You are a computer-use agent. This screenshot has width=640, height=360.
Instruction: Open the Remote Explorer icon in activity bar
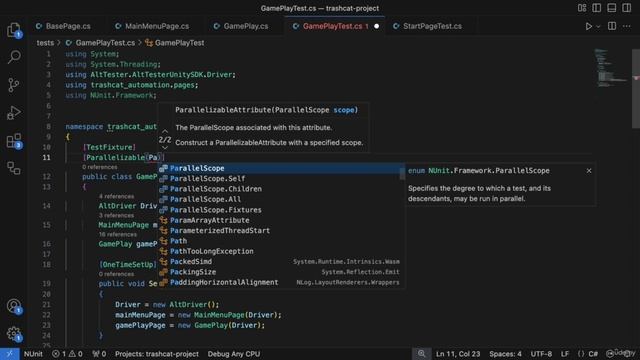[14, 168]
